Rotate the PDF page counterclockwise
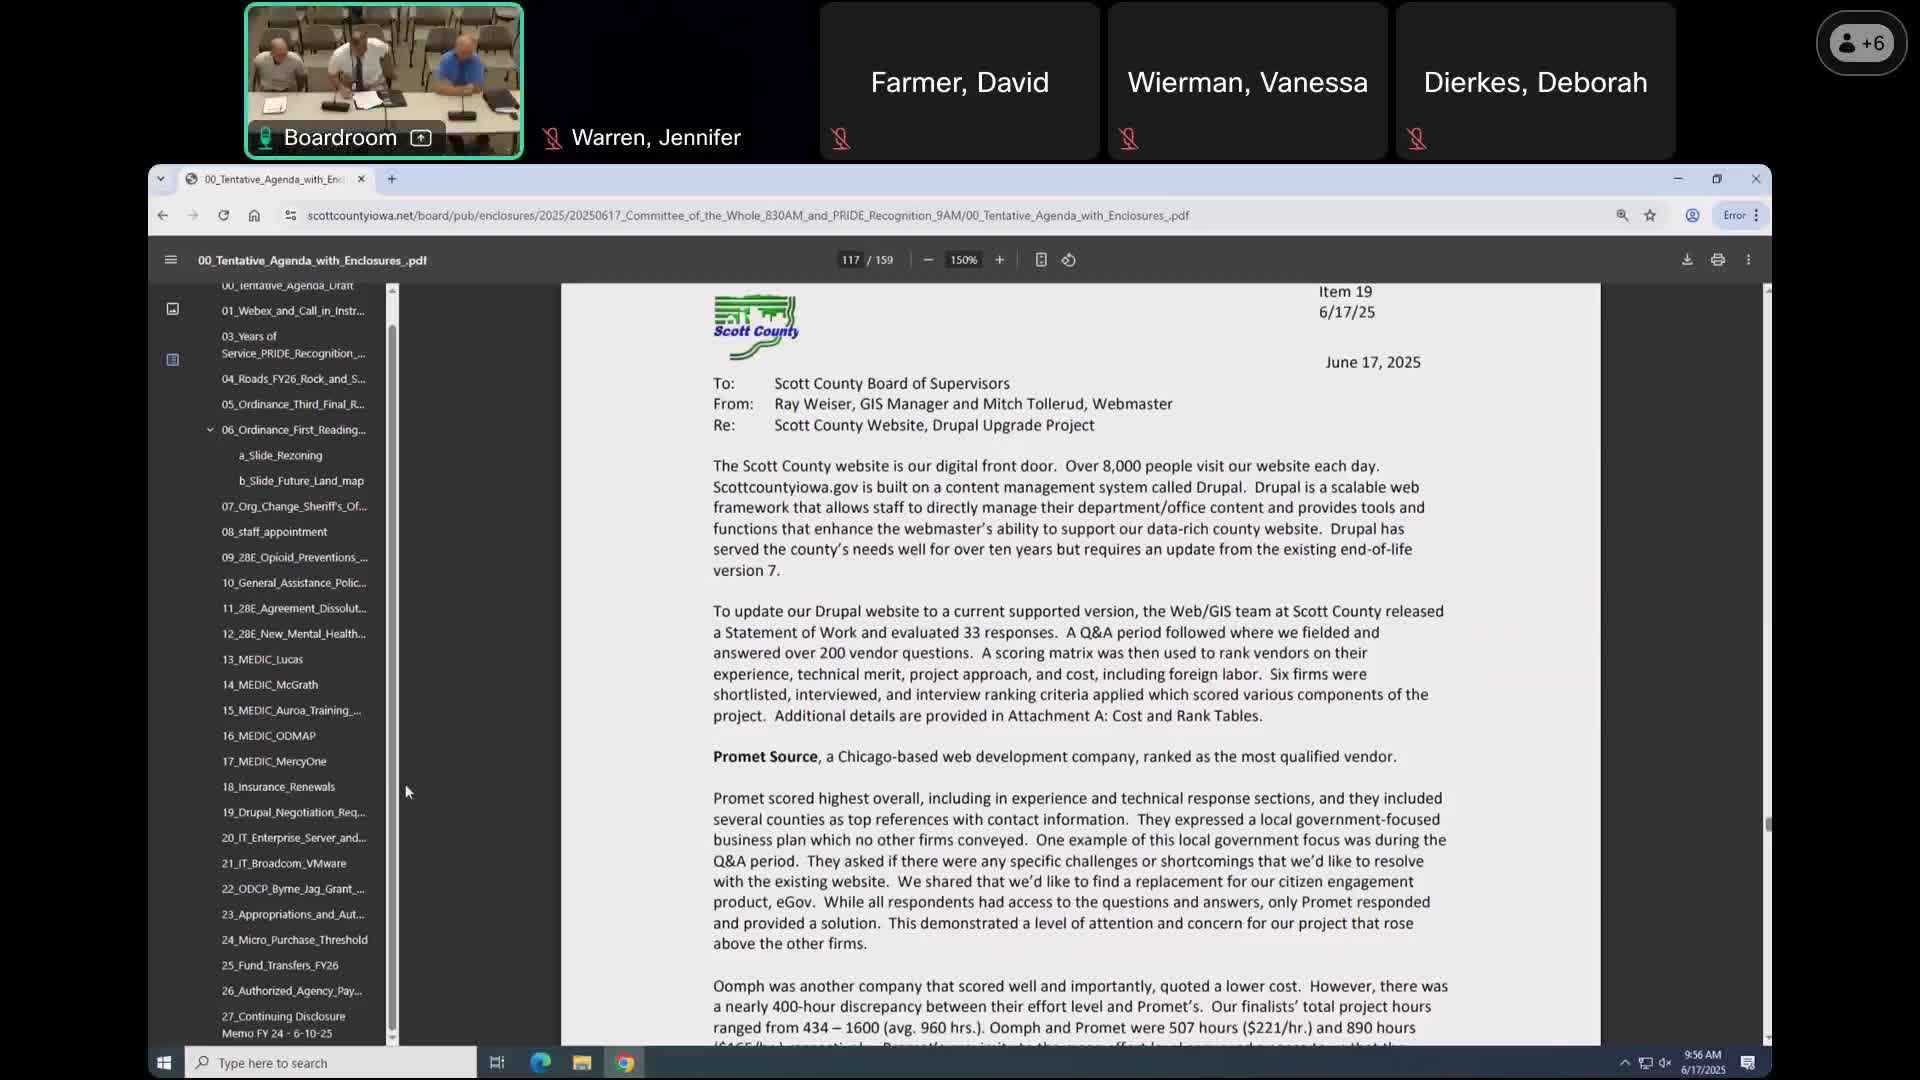1920x1080 pixels. [1068, 260]
